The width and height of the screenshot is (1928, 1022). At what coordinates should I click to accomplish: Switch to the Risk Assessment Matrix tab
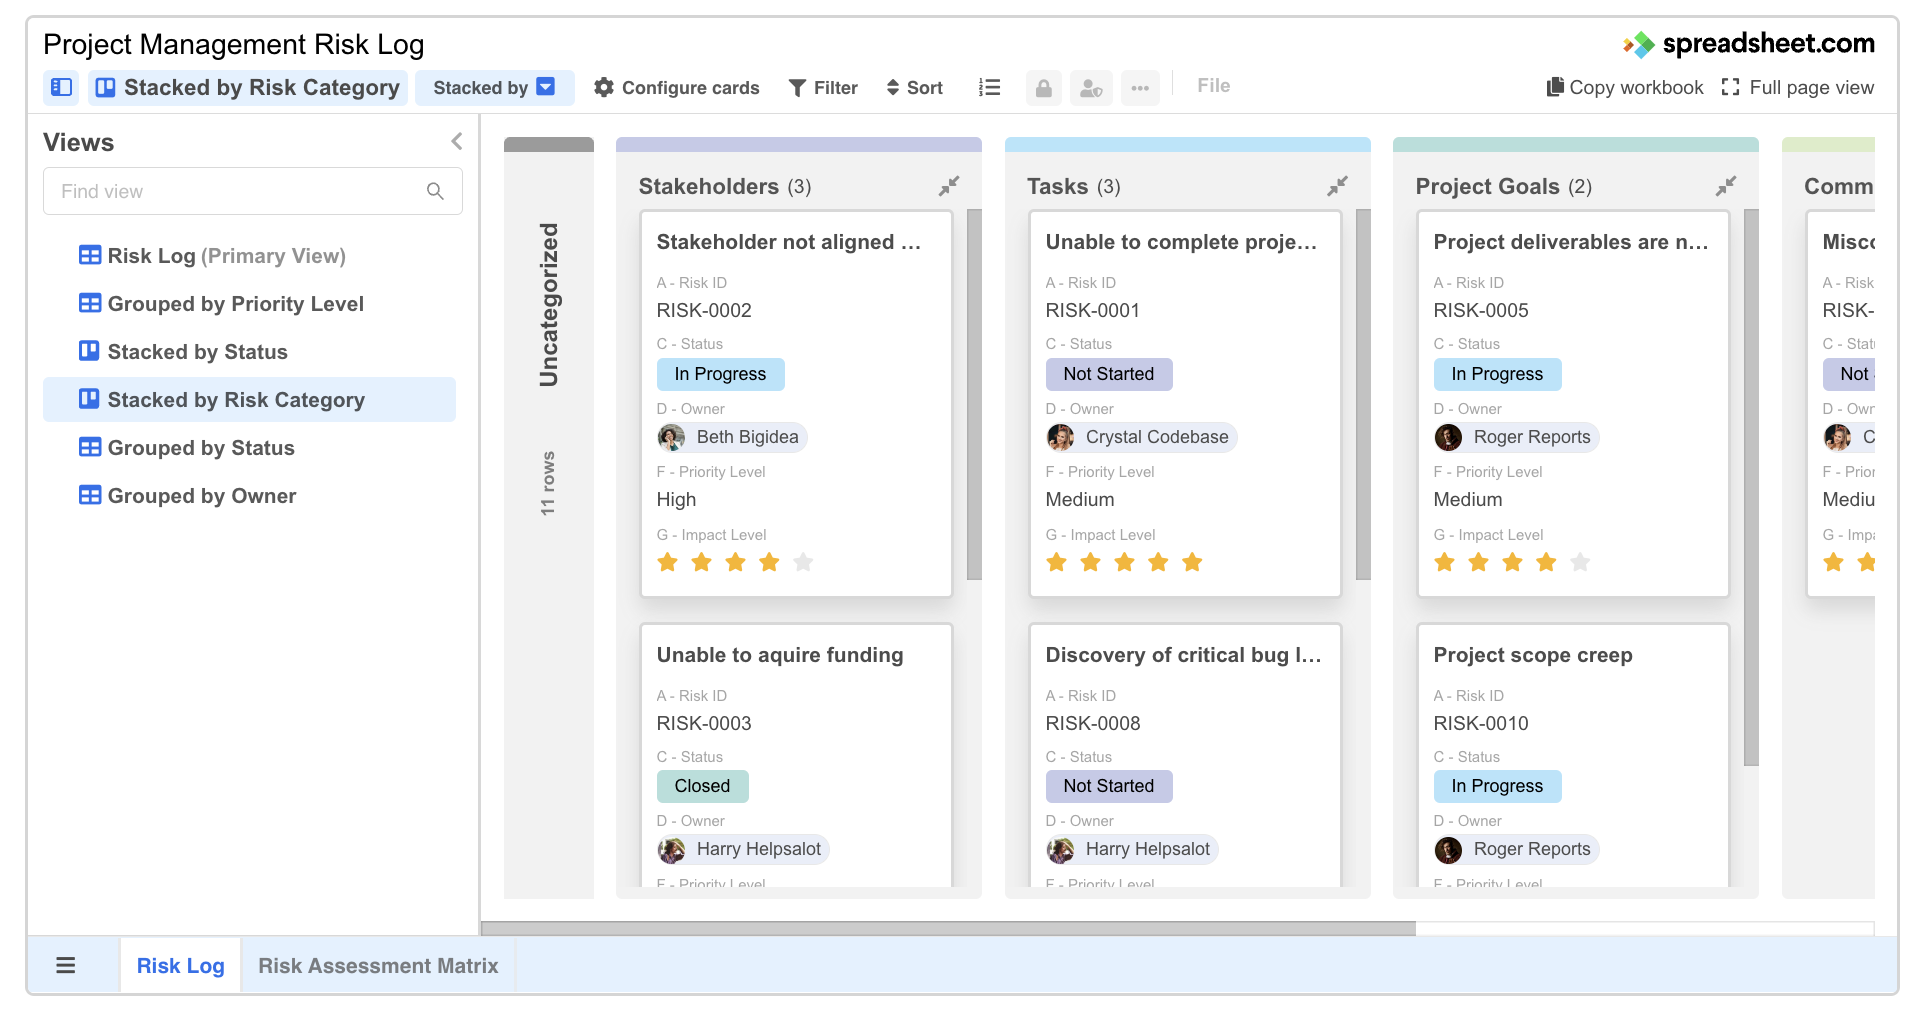(x=378, y=965)
